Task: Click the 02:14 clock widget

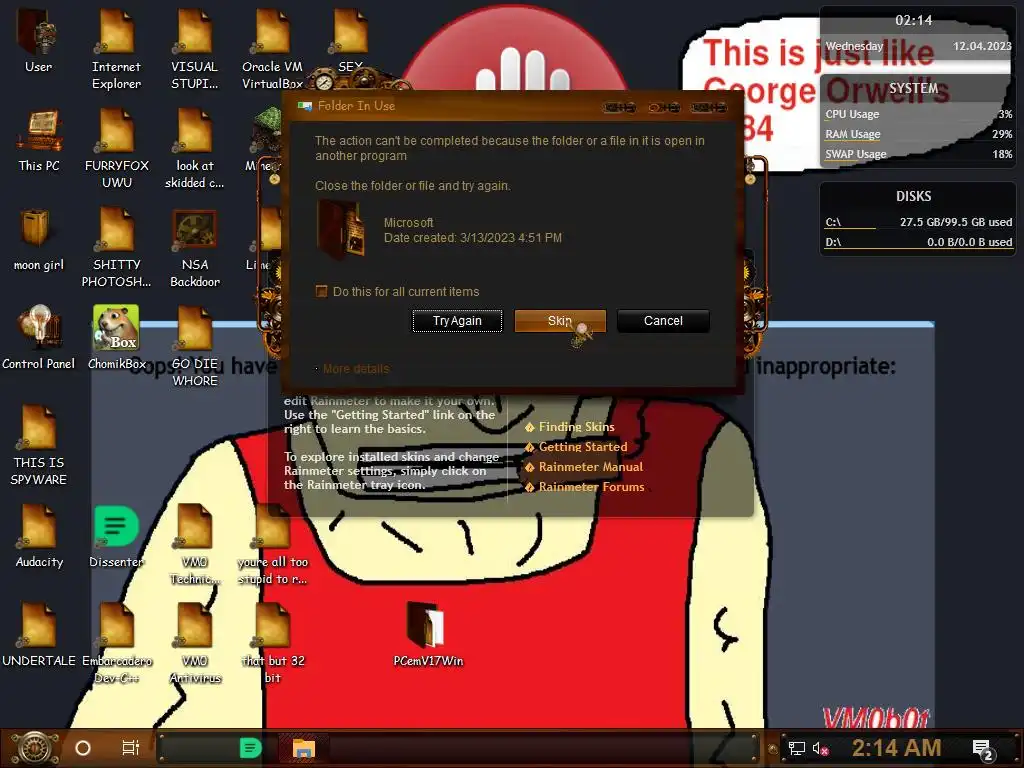Action: pyautogui.click(x=913, y=20)
